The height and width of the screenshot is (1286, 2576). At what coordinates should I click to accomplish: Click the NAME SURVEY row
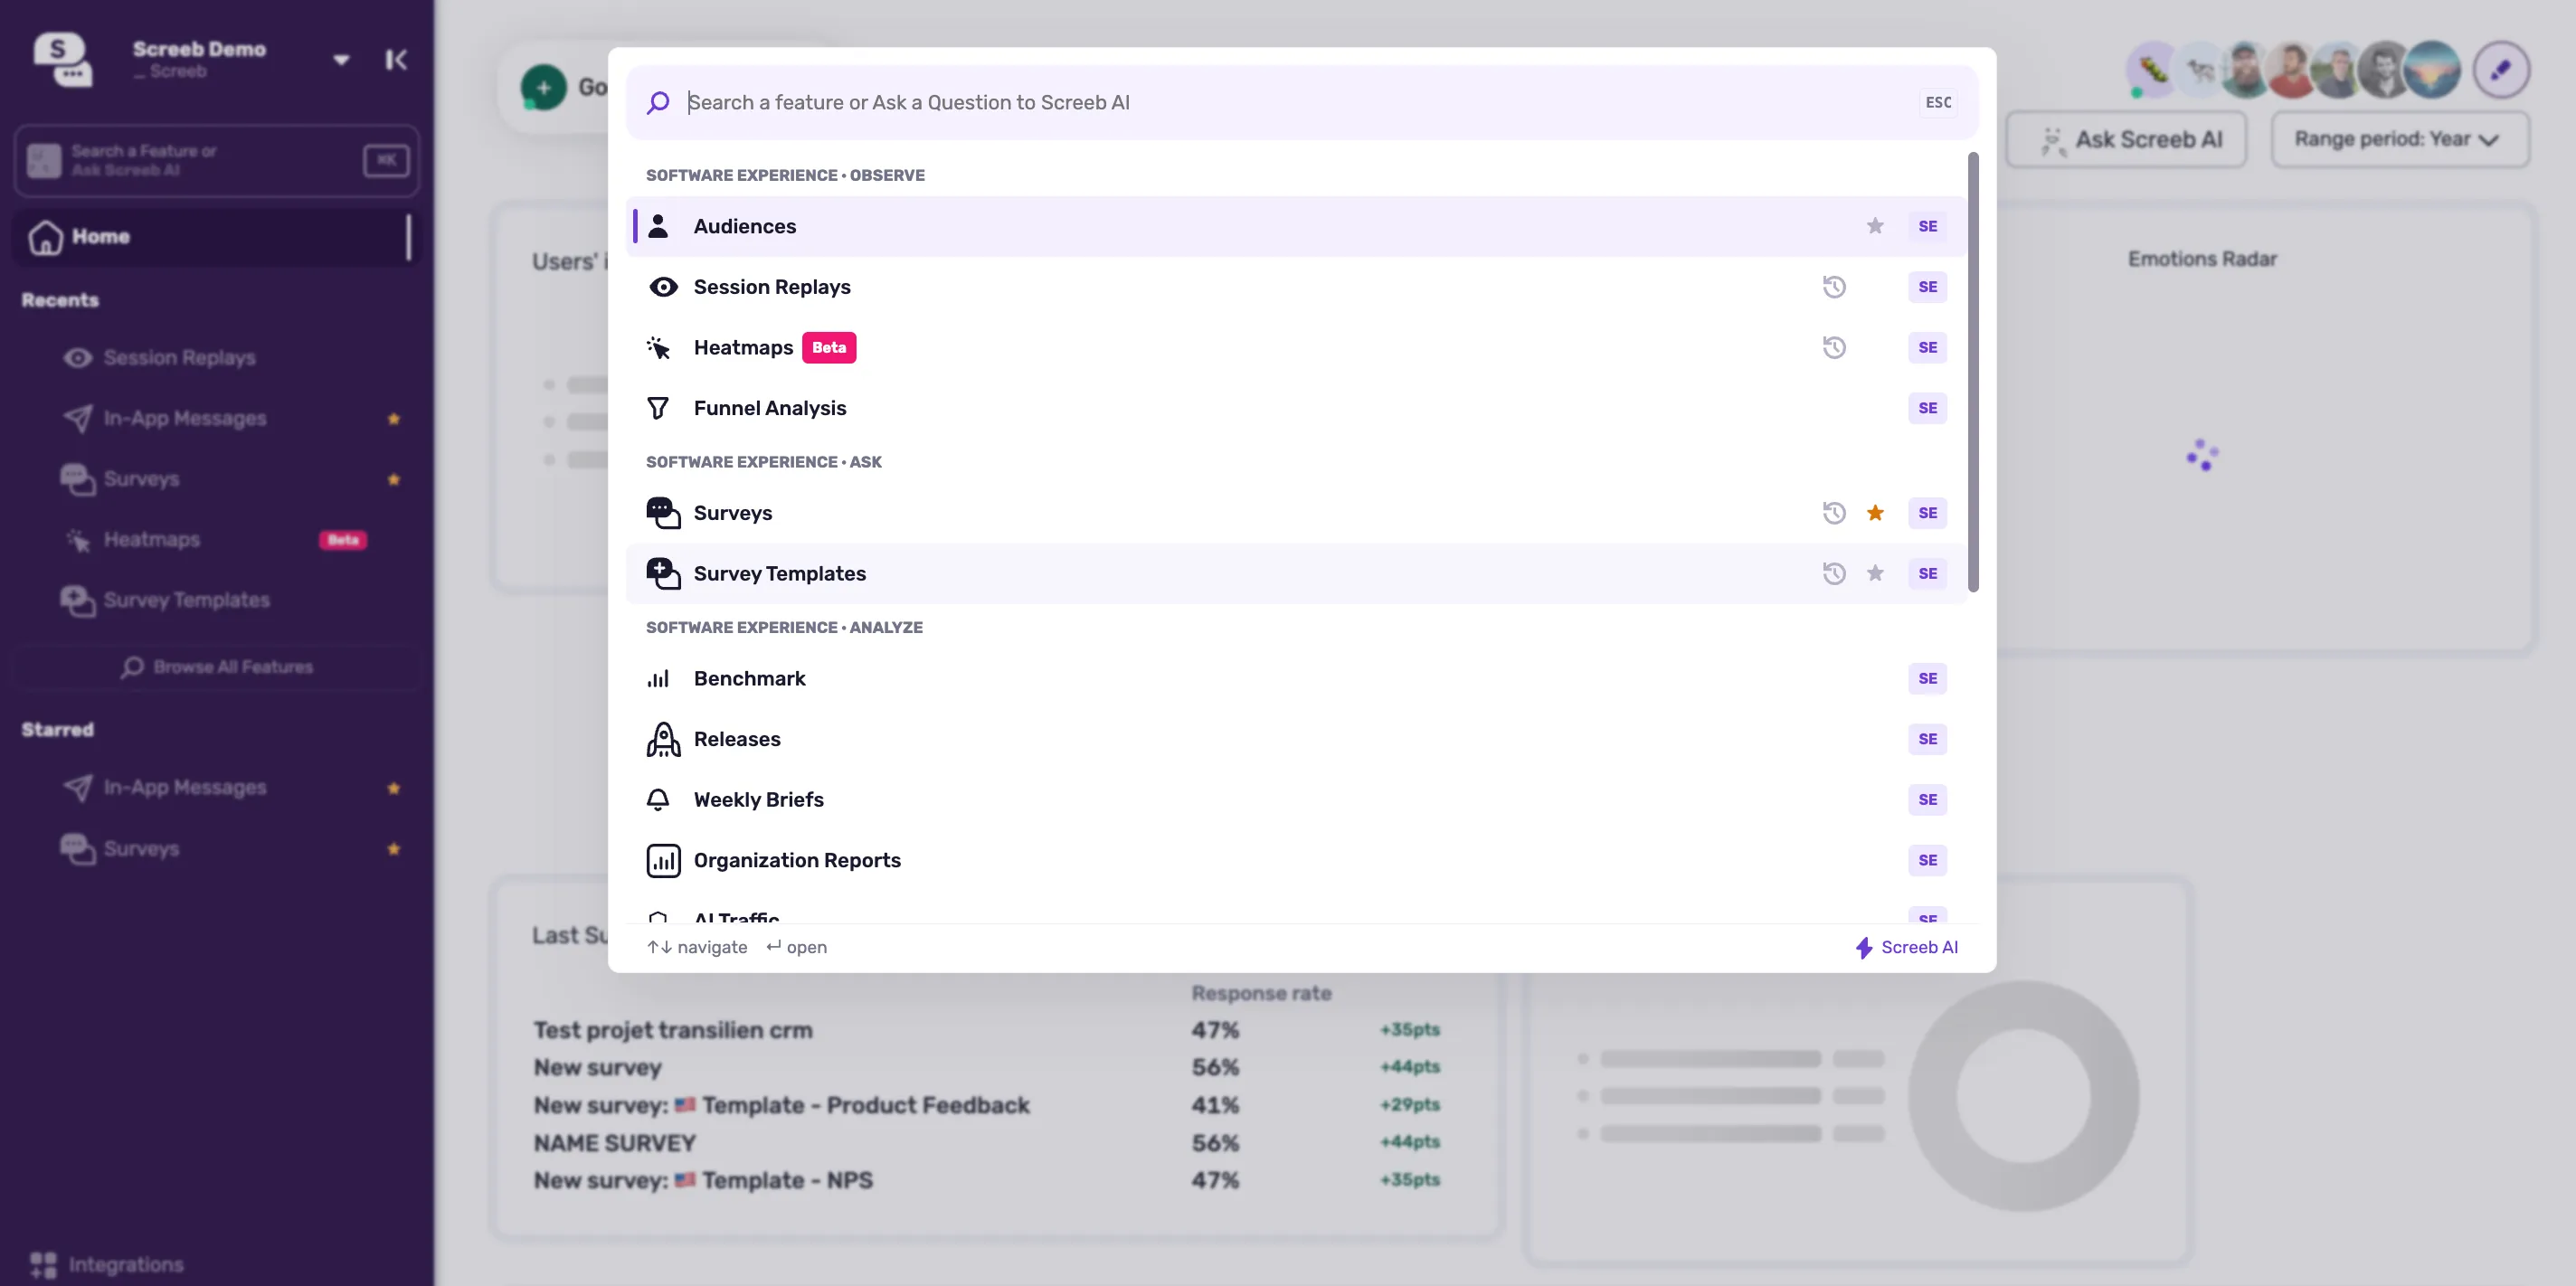[x=614, y=1143]
